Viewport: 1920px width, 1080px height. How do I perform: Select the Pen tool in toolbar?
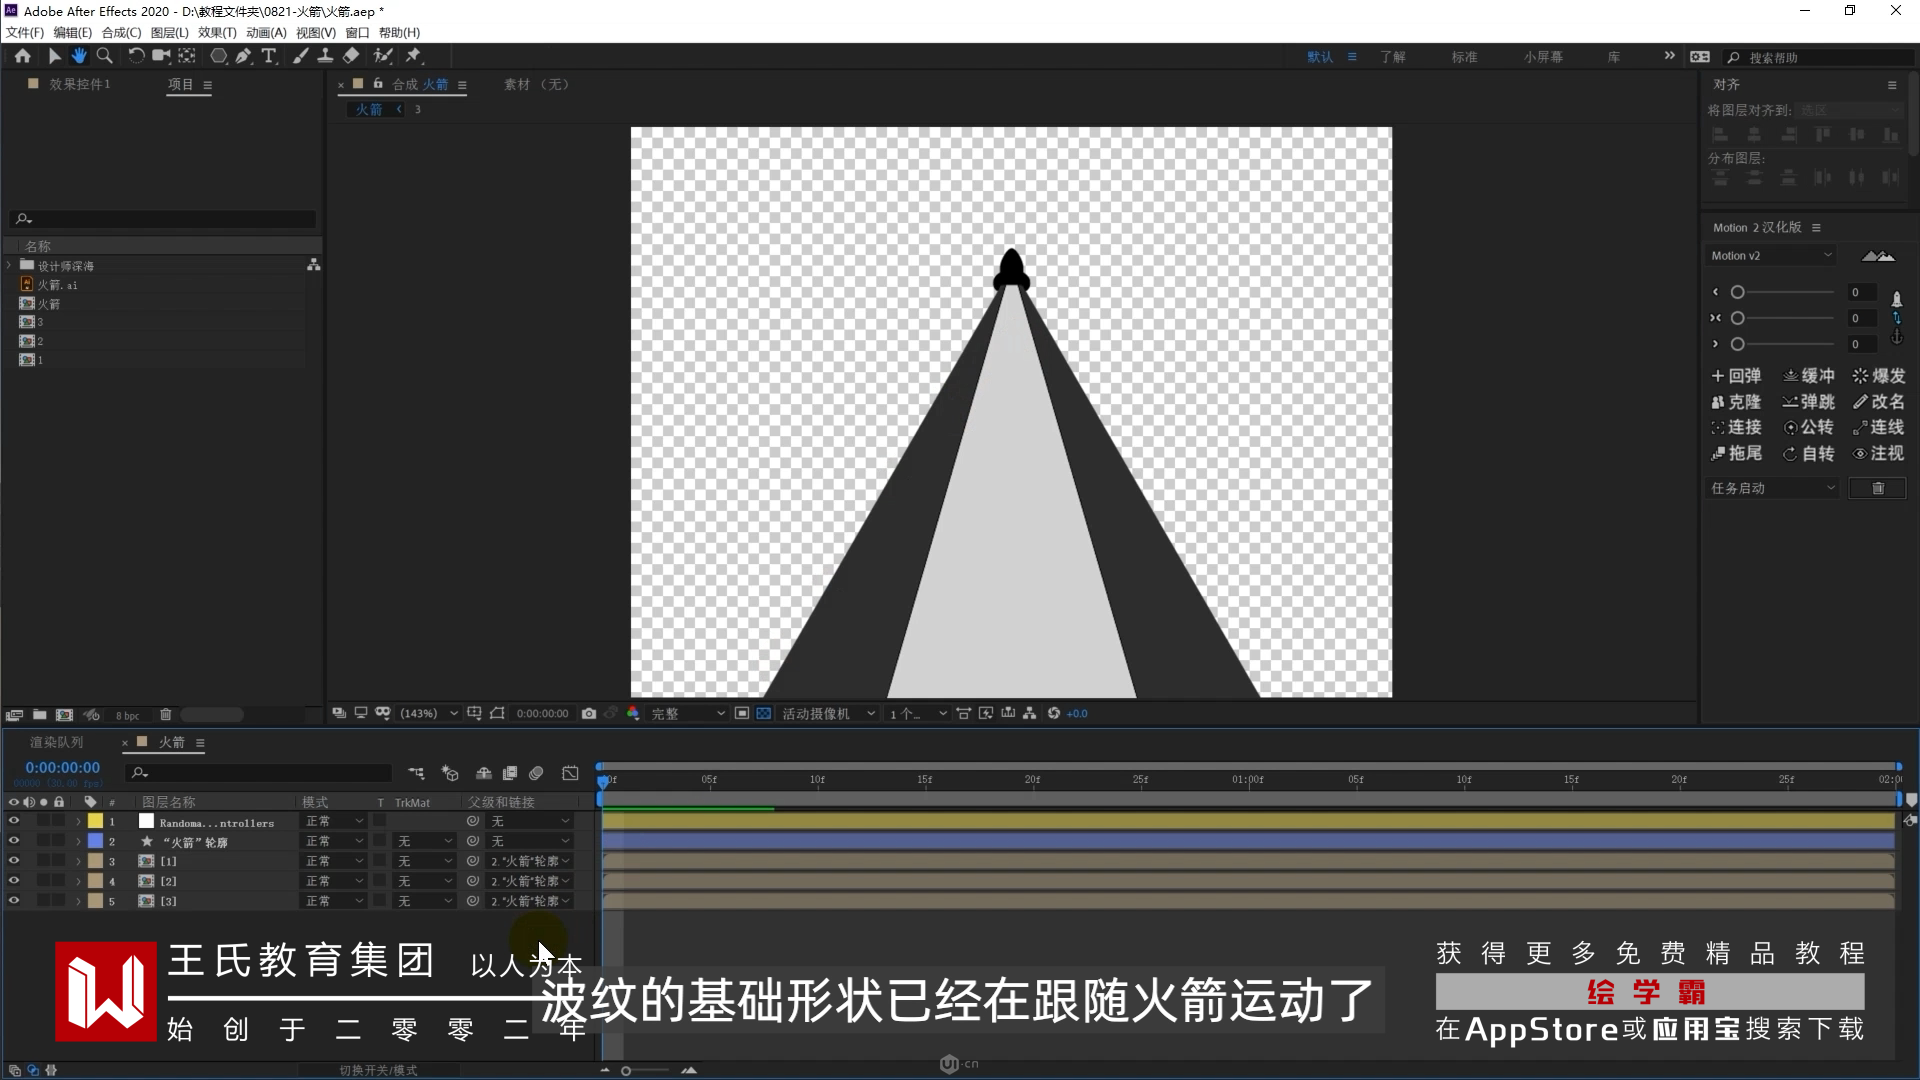click(243, 56)
